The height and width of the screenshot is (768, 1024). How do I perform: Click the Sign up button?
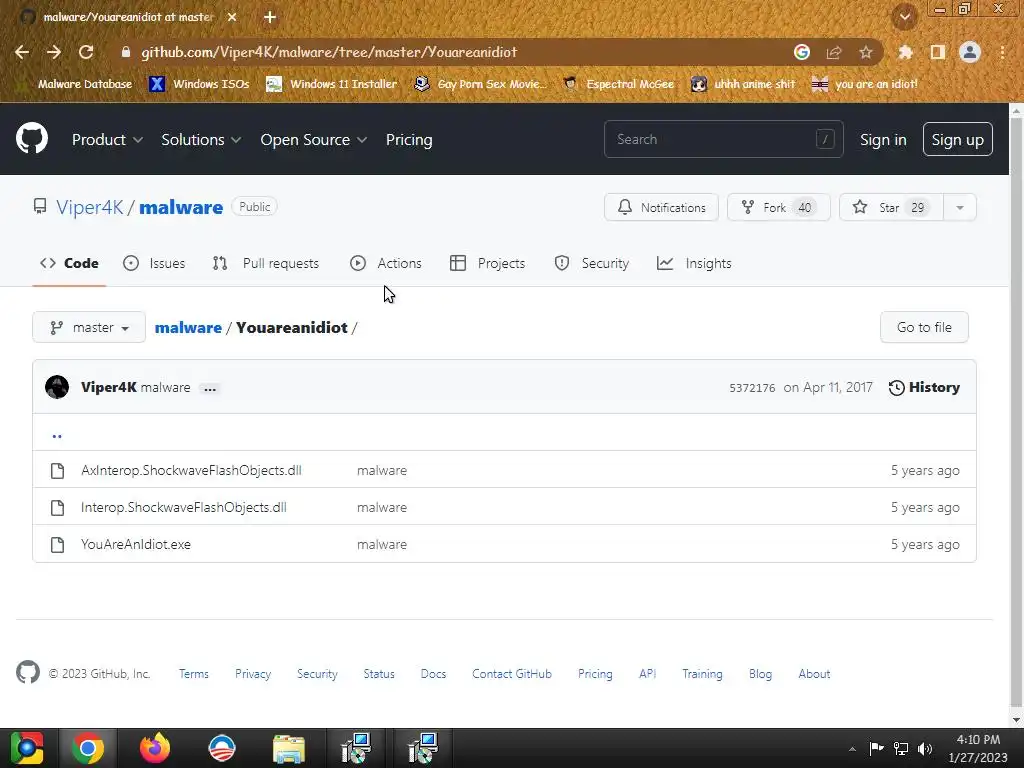point(957,139)
